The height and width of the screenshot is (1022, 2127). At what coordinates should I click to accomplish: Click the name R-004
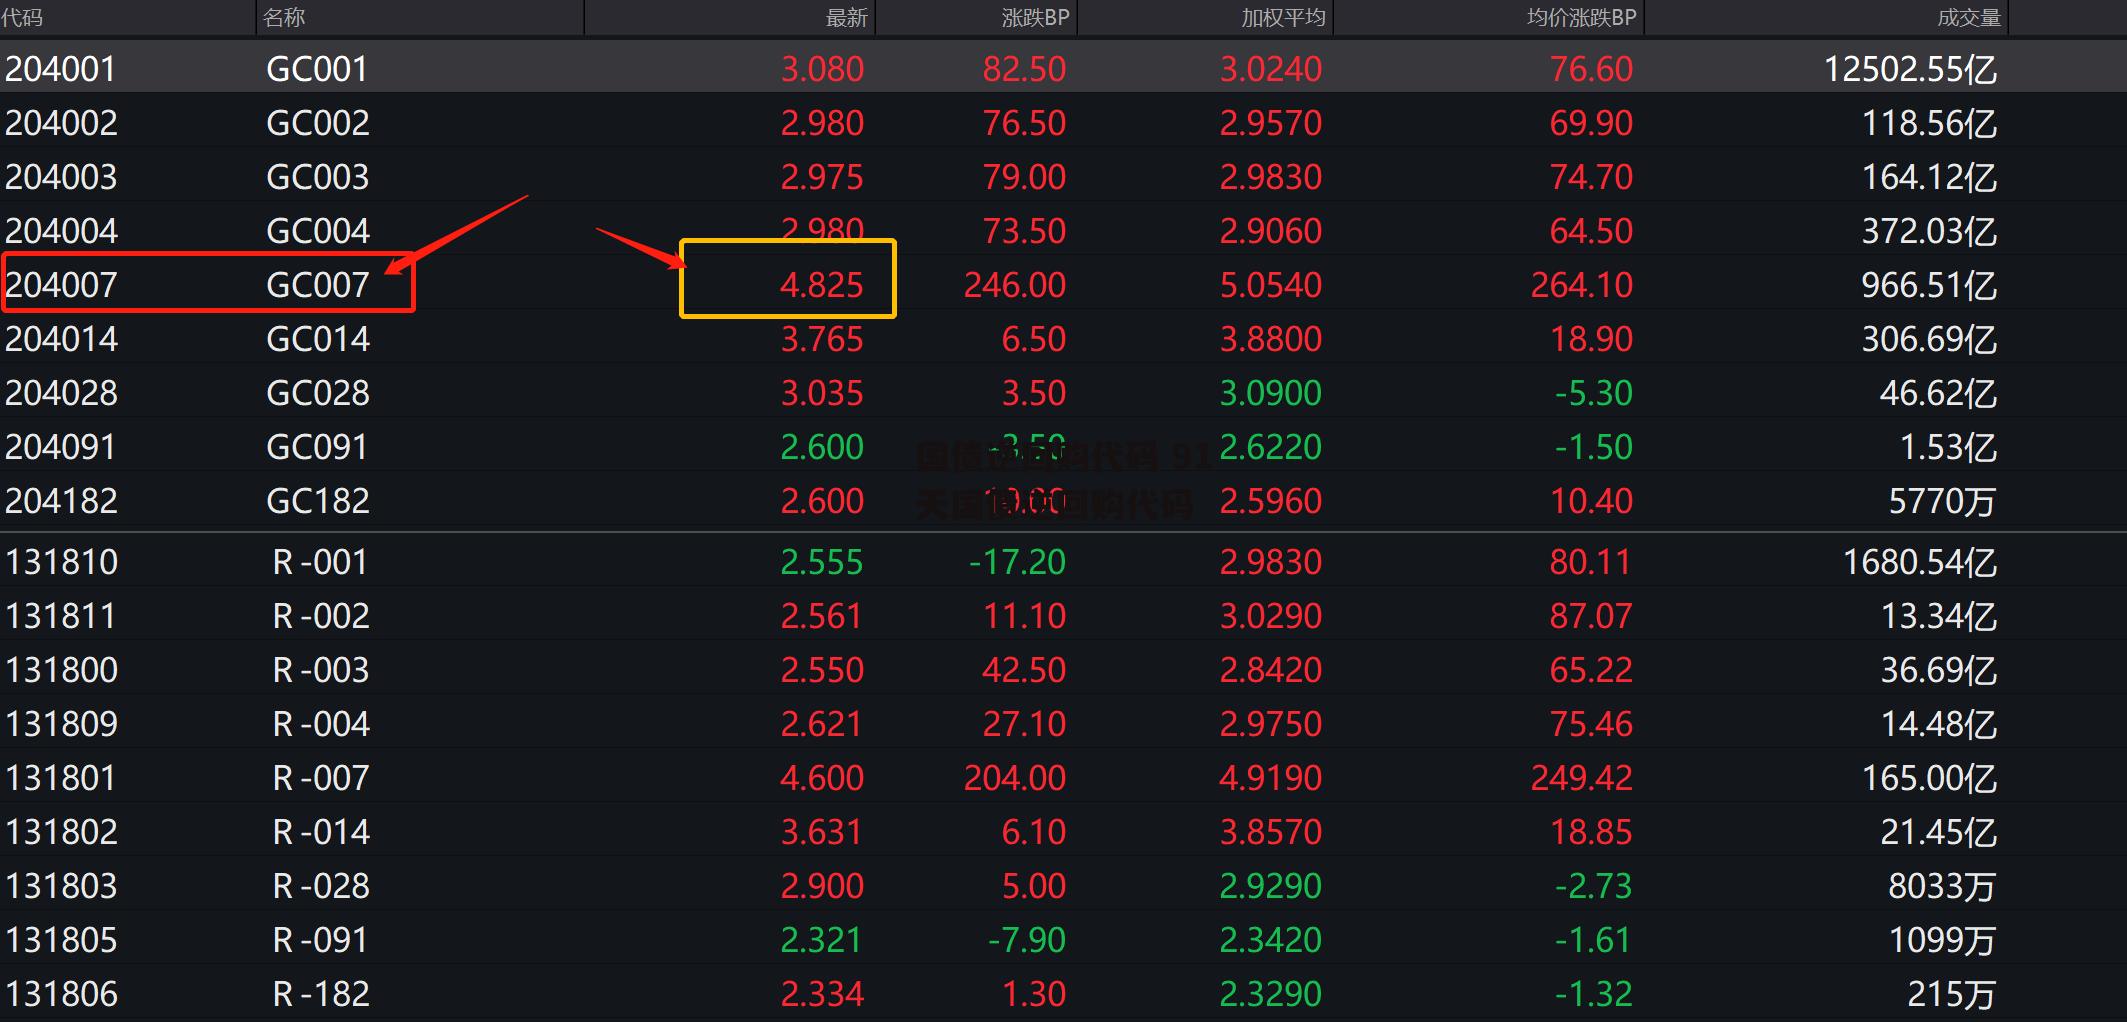point(321,724)
